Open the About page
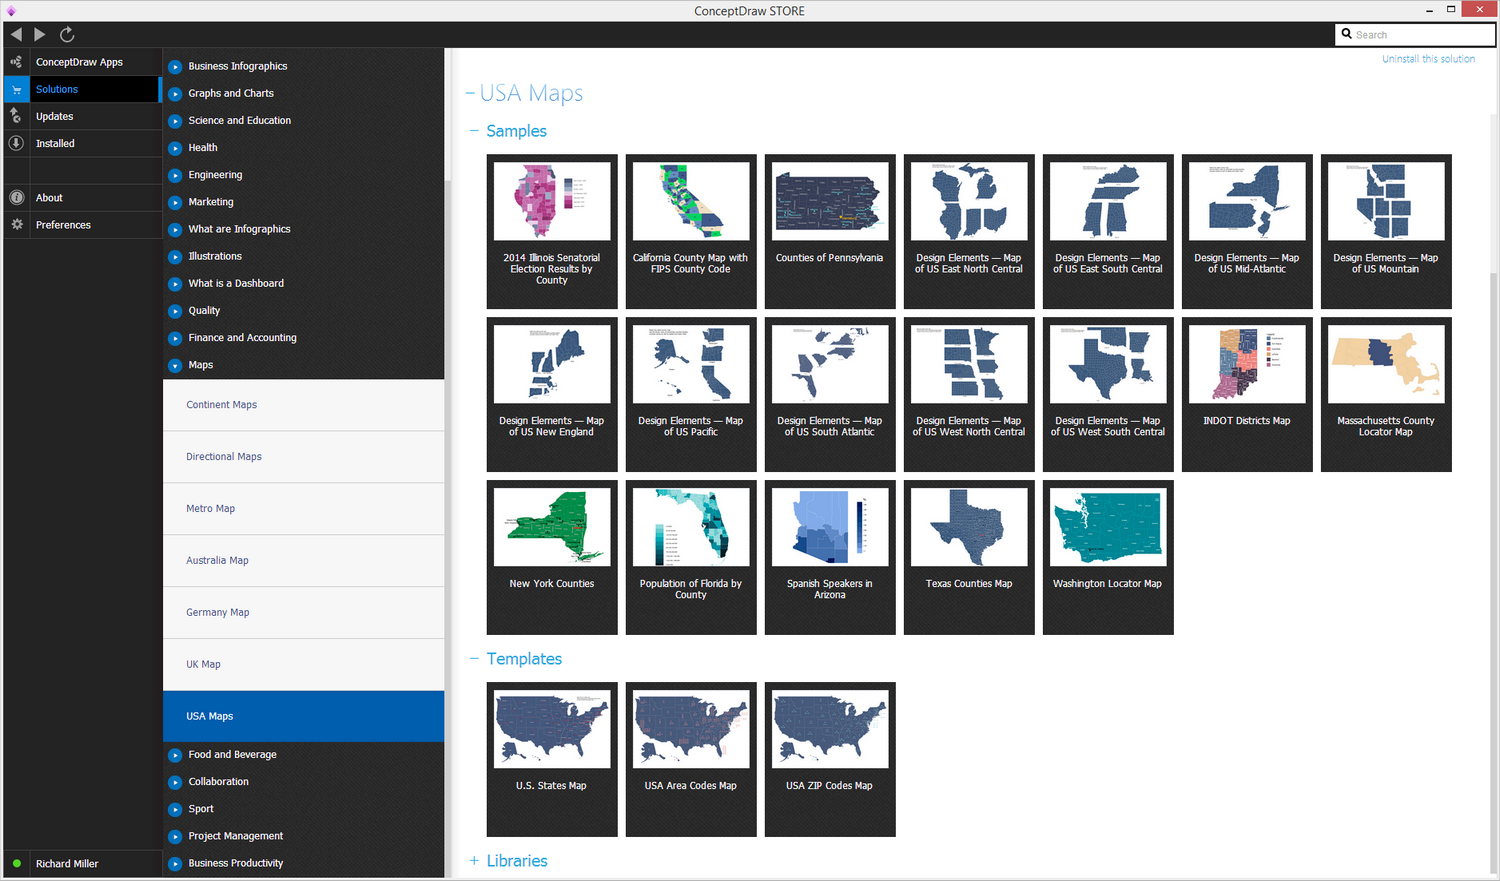The height and width of the screenshot is (881, 1500). point(81,198)
